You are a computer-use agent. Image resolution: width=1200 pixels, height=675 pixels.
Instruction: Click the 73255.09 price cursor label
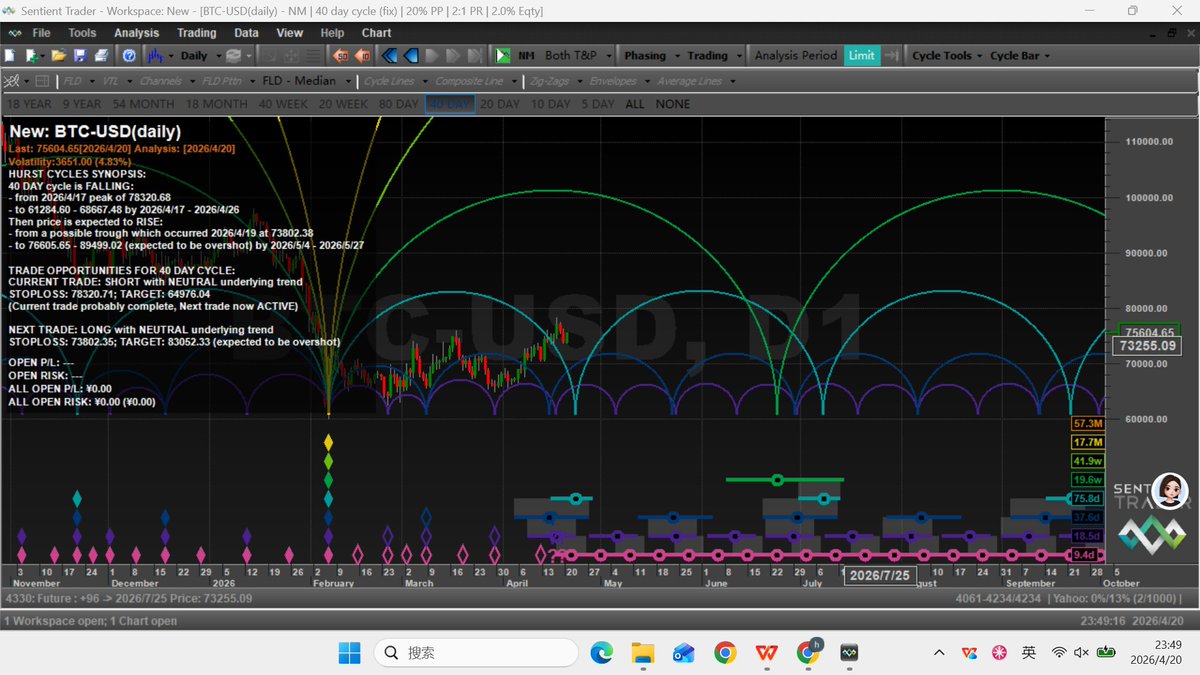1147,346
